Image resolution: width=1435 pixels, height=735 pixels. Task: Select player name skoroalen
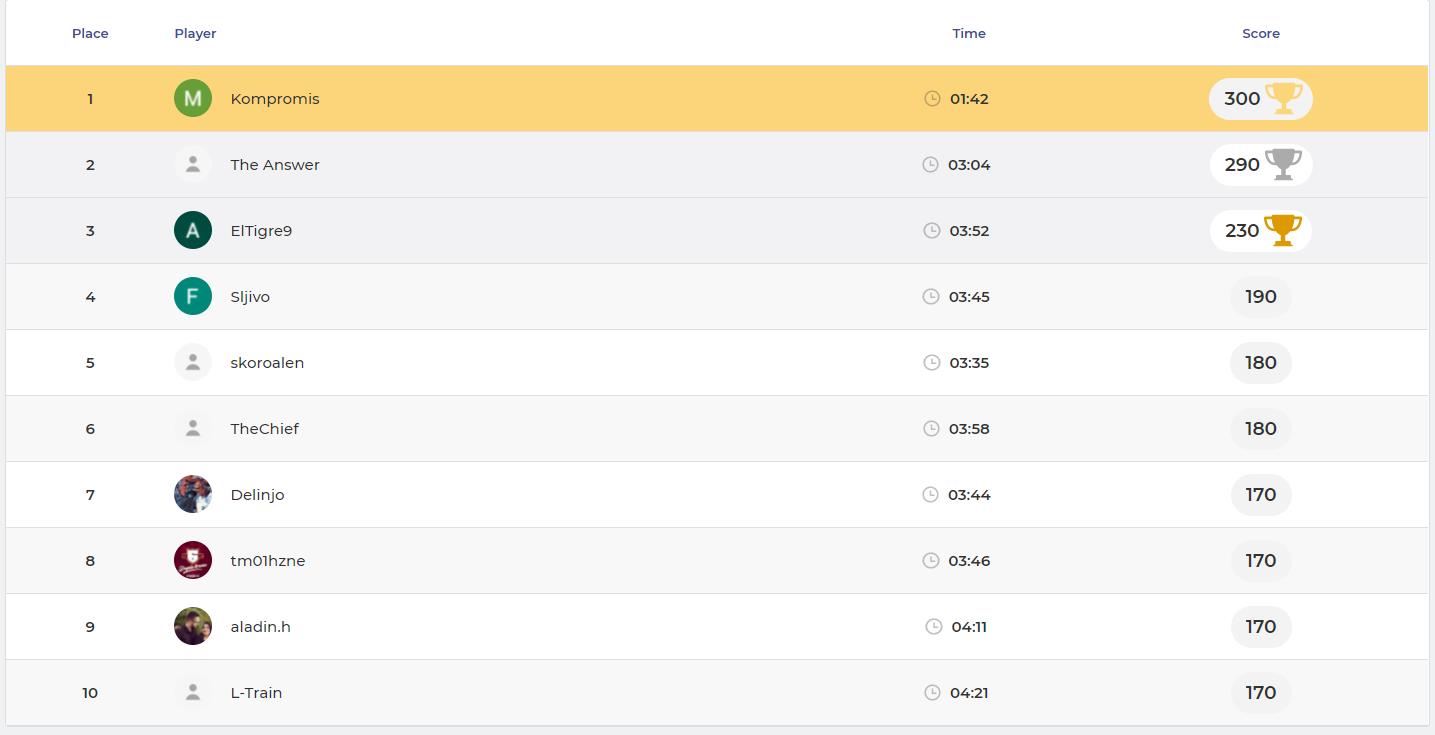(267, 363)
